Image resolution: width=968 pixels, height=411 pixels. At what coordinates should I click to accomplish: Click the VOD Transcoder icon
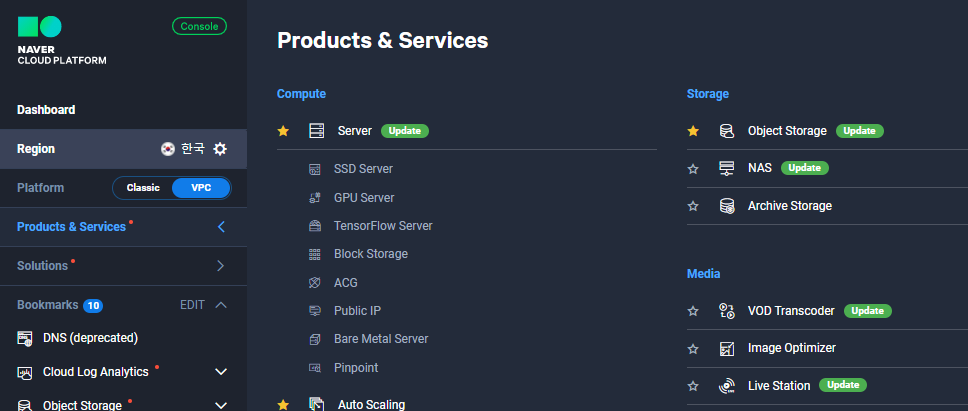tap(727, 311)
